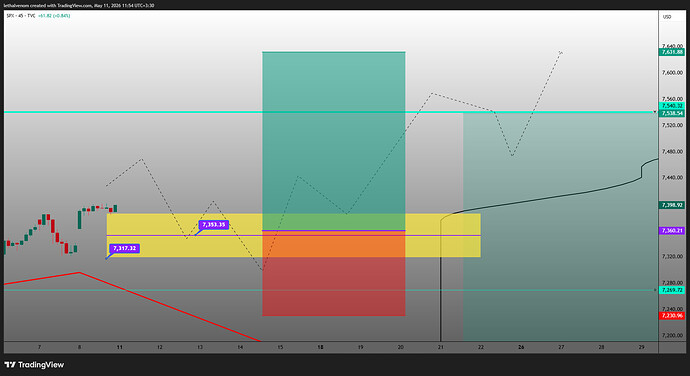The width and height of the screenshot is (690, 376).
Task: Click date 21 on the time axis
Action: (x=440, y=347)
